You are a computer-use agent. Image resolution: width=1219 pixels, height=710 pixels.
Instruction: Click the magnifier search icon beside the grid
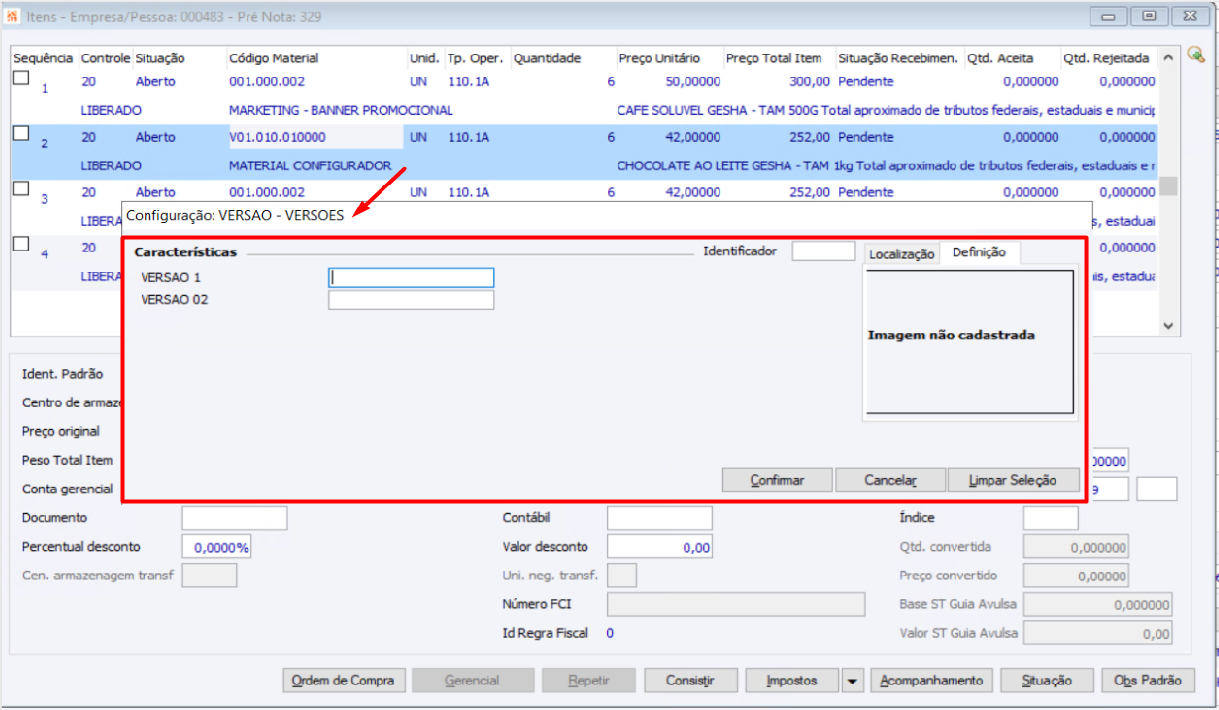[x=1195, y=55]
